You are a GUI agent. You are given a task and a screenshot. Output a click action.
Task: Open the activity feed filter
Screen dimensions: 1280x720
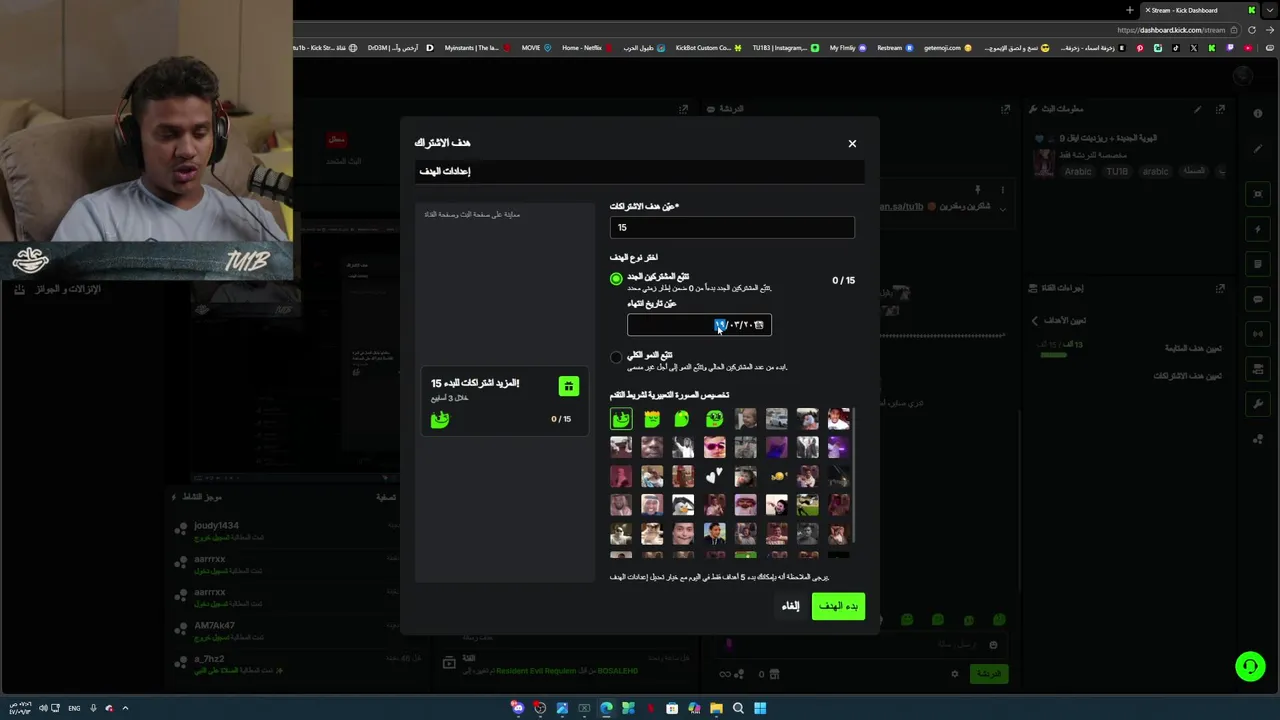385,497
